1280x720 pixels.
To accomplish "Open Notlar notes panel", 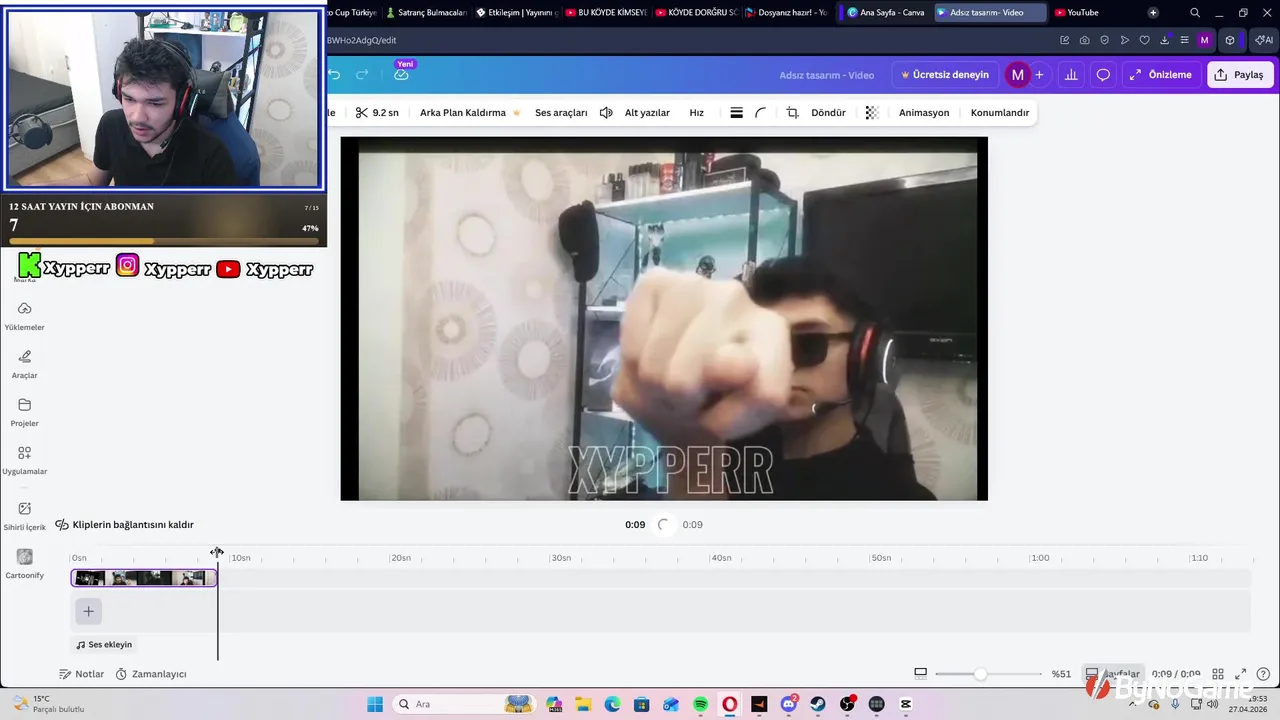I will coord(81,674).
